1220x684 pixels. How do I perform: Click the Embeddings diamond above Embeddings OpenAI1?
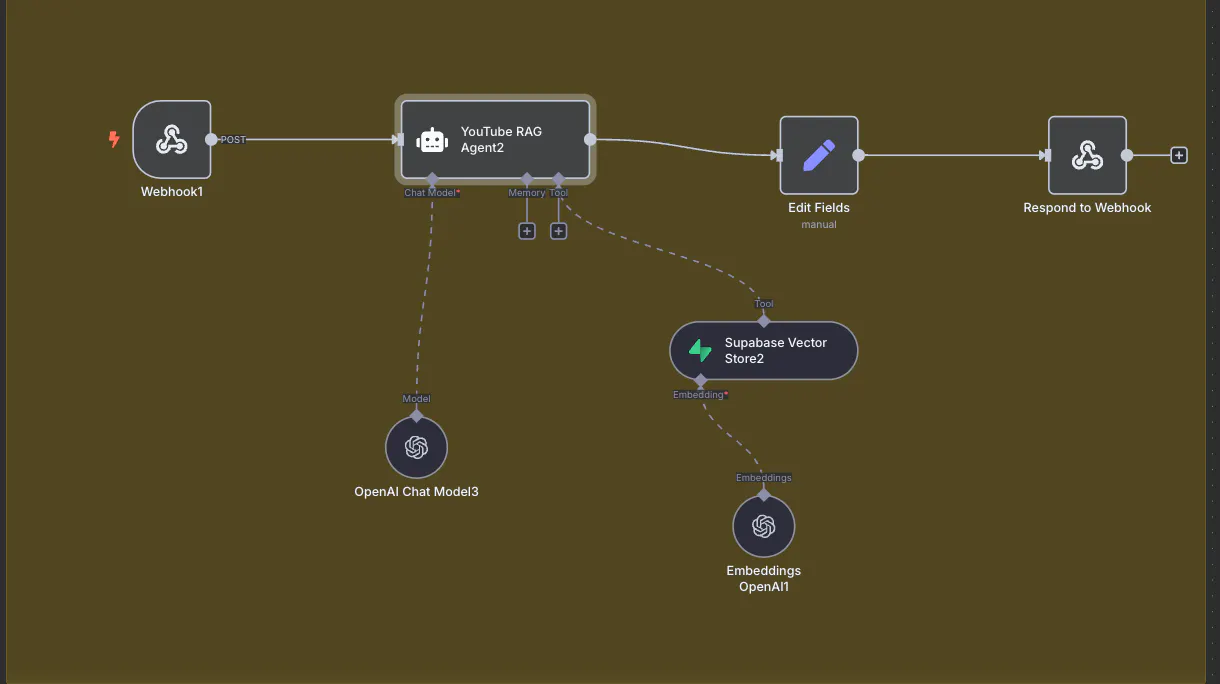pos(764,495)
